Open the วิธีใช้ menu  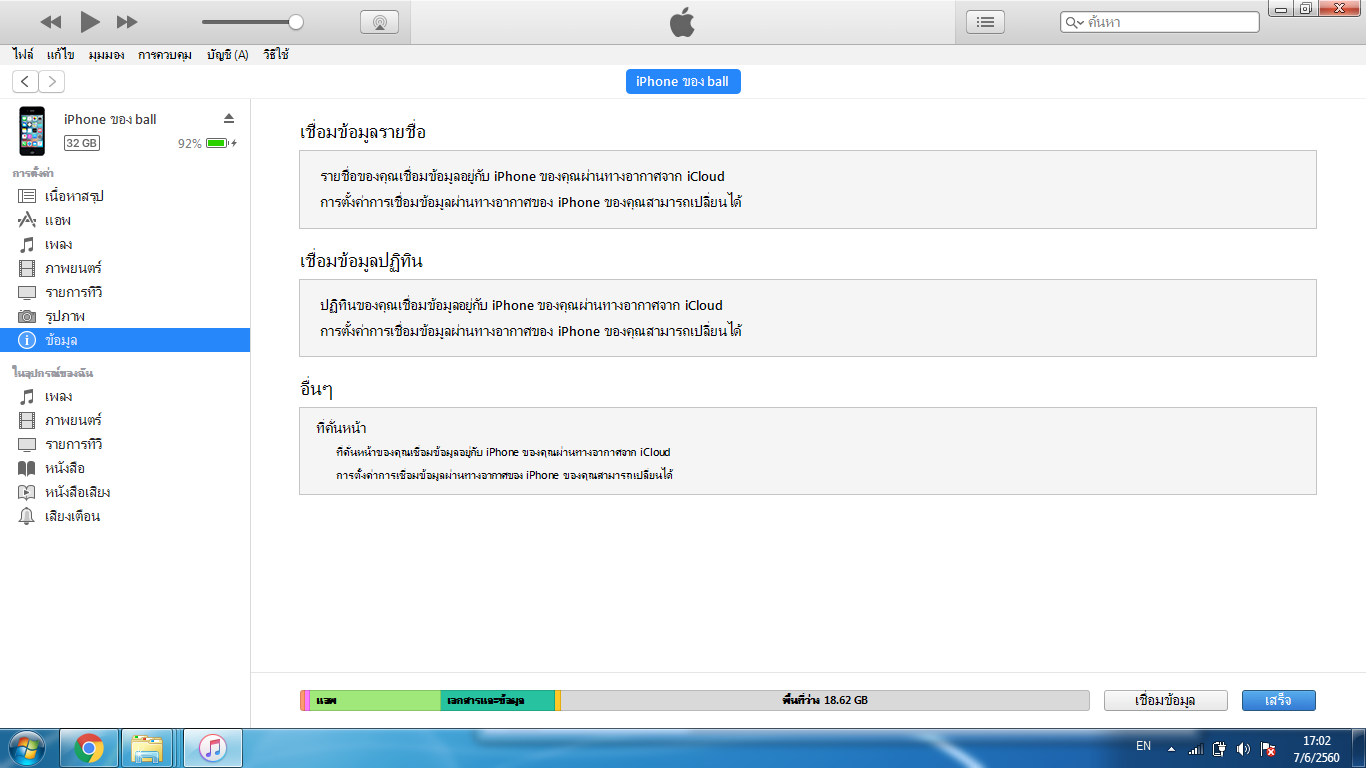pyautogui.click(x=276, y=55)
